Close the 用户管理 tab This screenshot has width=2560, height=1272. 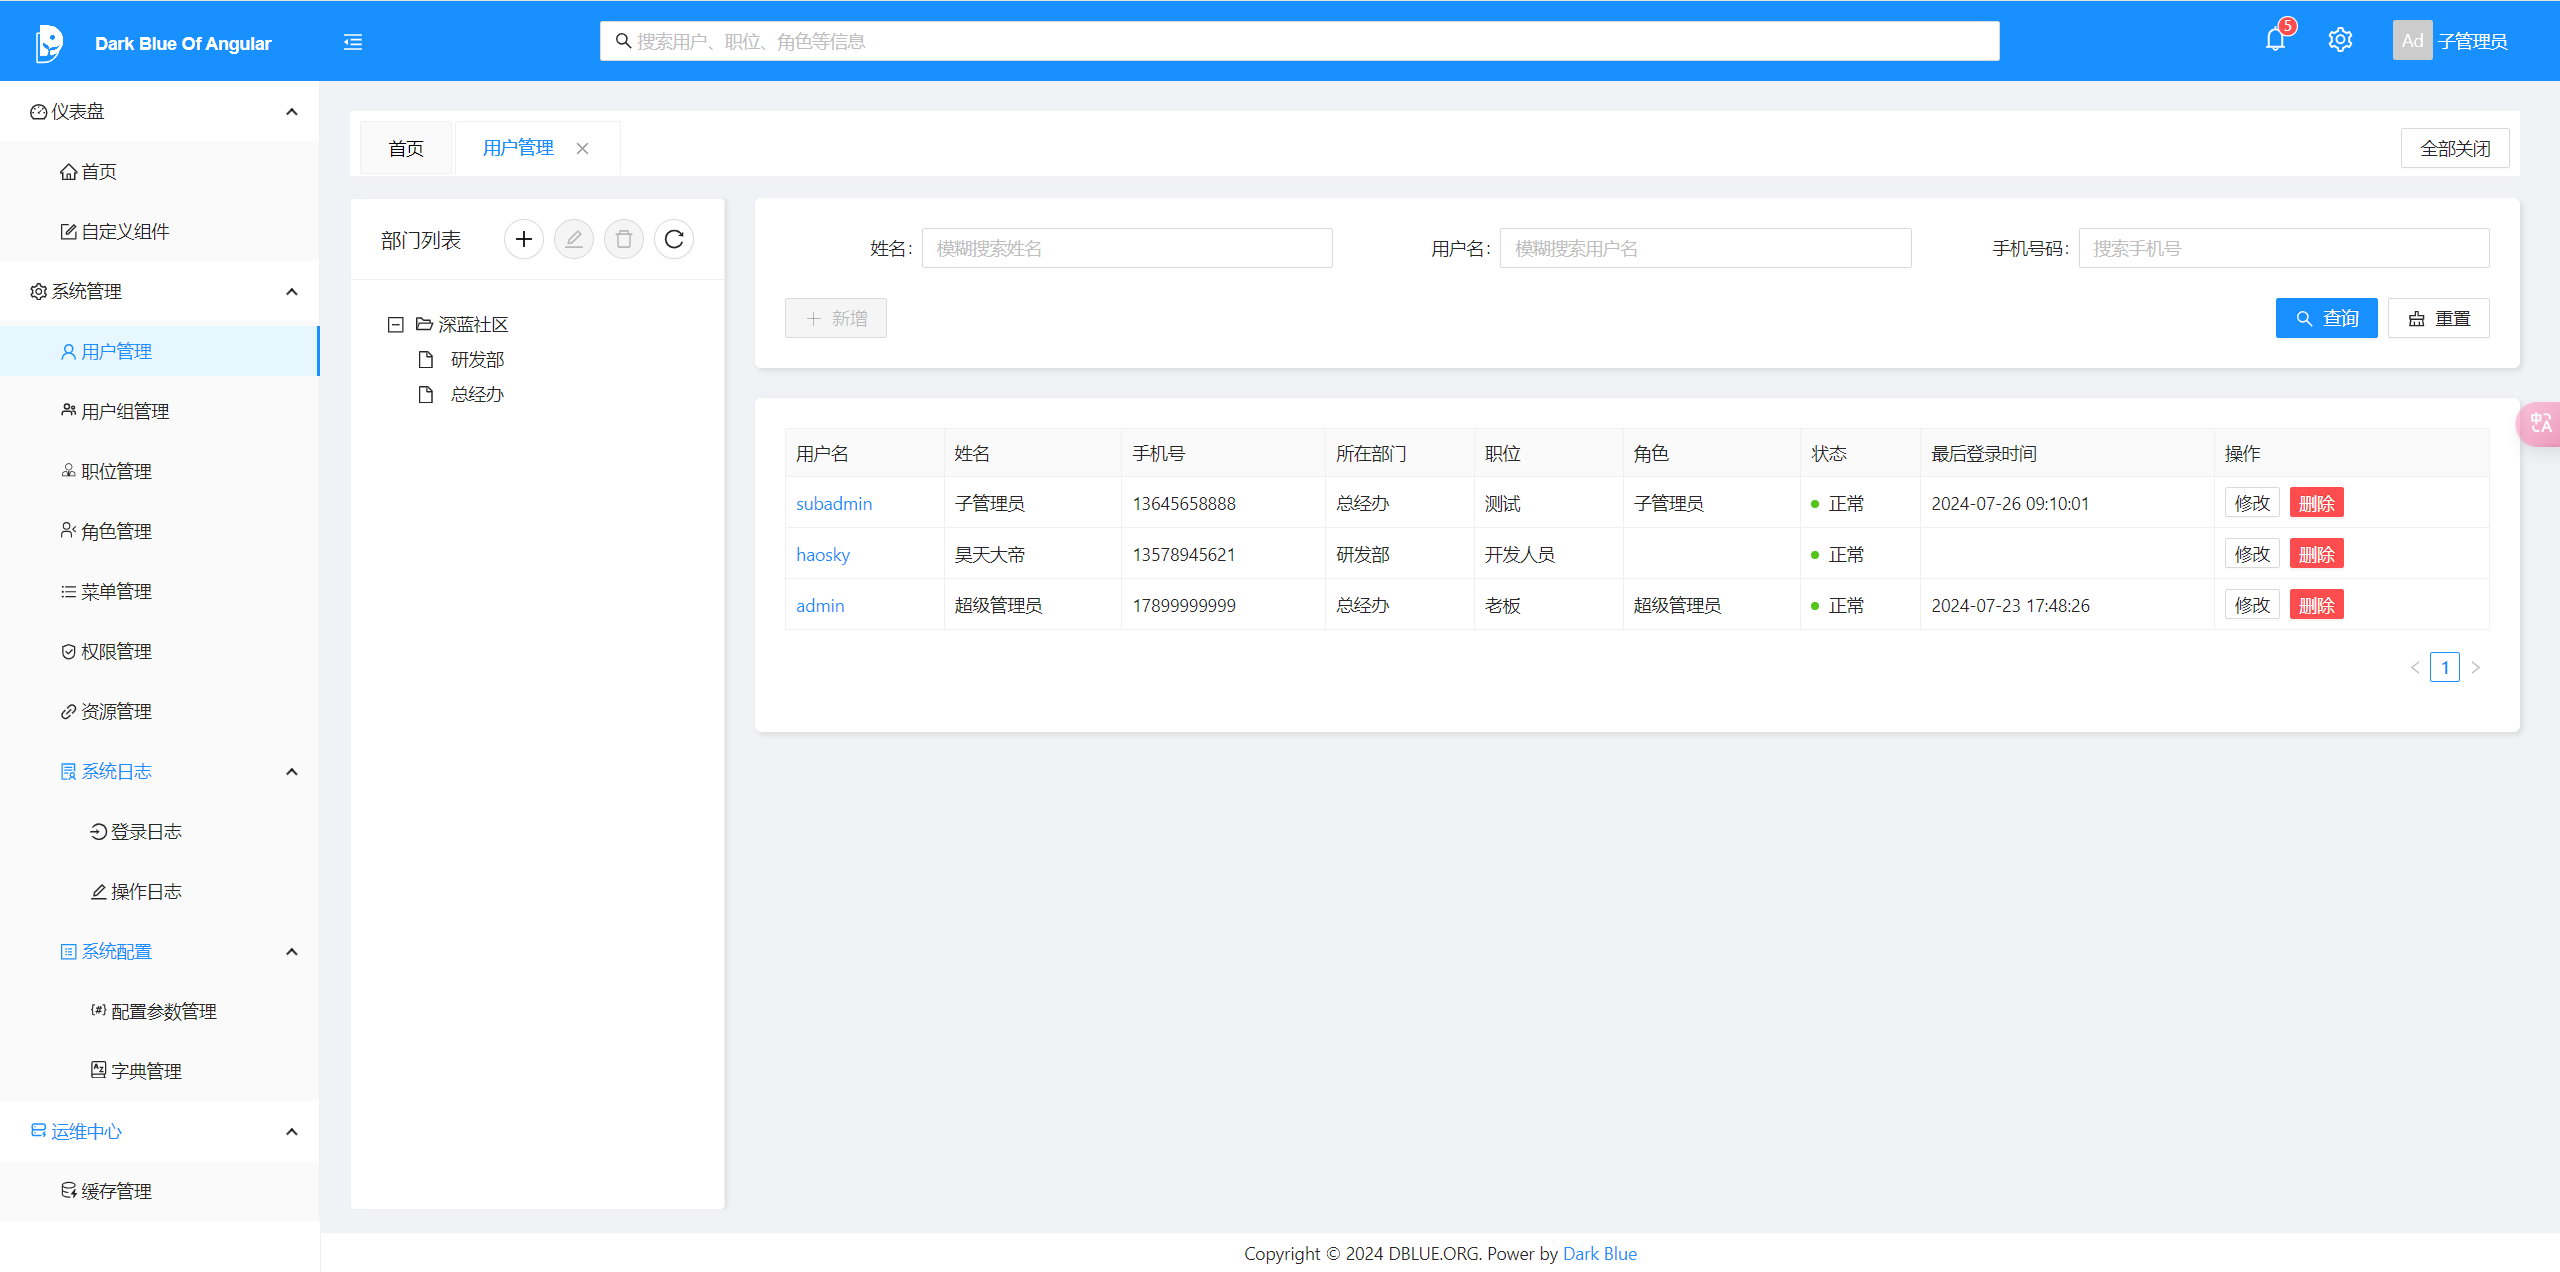582,148
